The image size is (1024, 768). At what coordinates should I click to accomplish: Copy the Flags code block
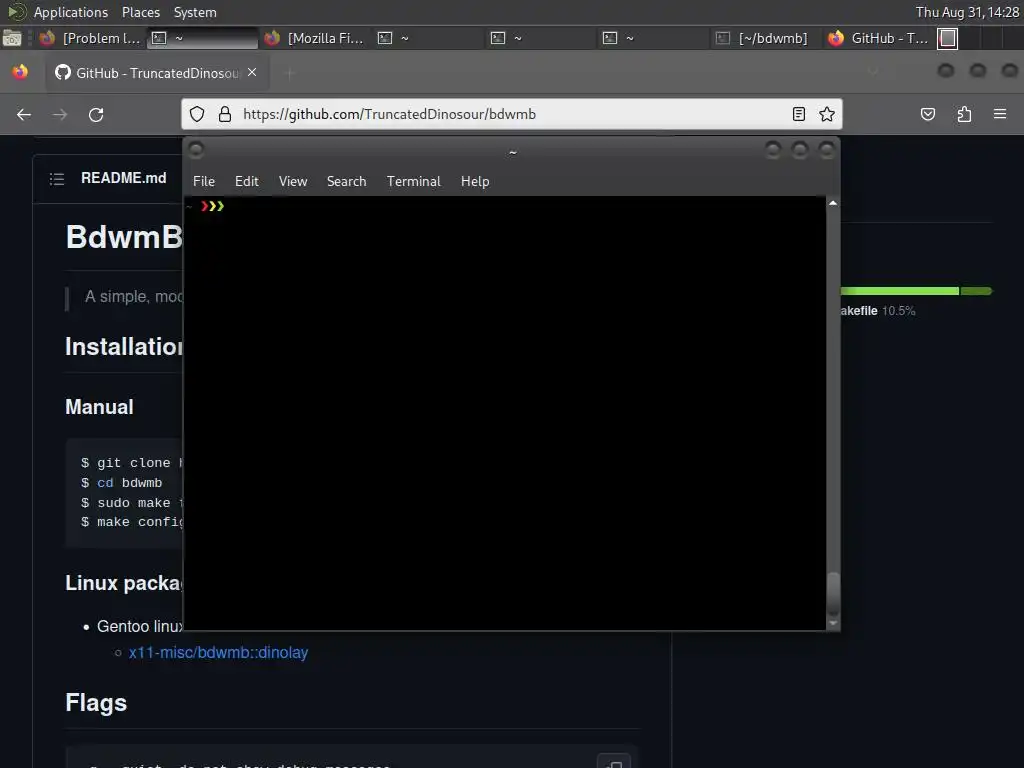point(613,762)
